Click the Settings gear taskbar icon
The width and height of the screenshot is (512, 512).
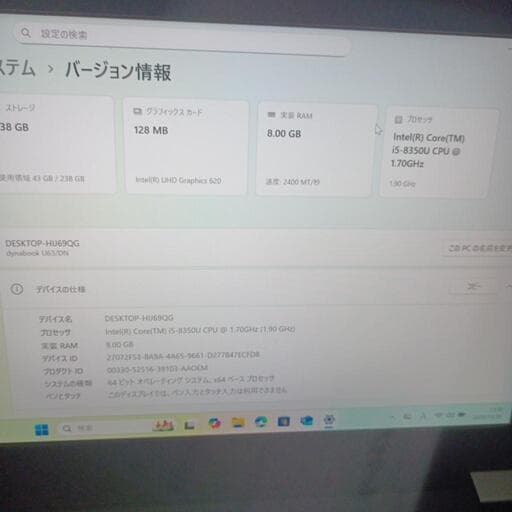[x=329, y=420]
